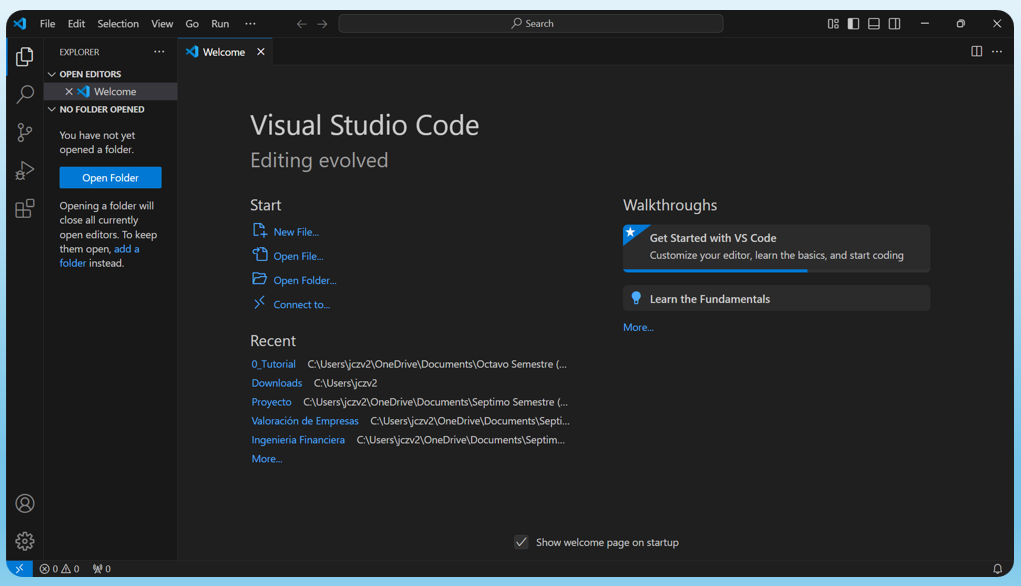Open recent Ingenieria Financiera
Image resolution: width=1021 pixels, height=586 pixels.
[x=298, y=440]
